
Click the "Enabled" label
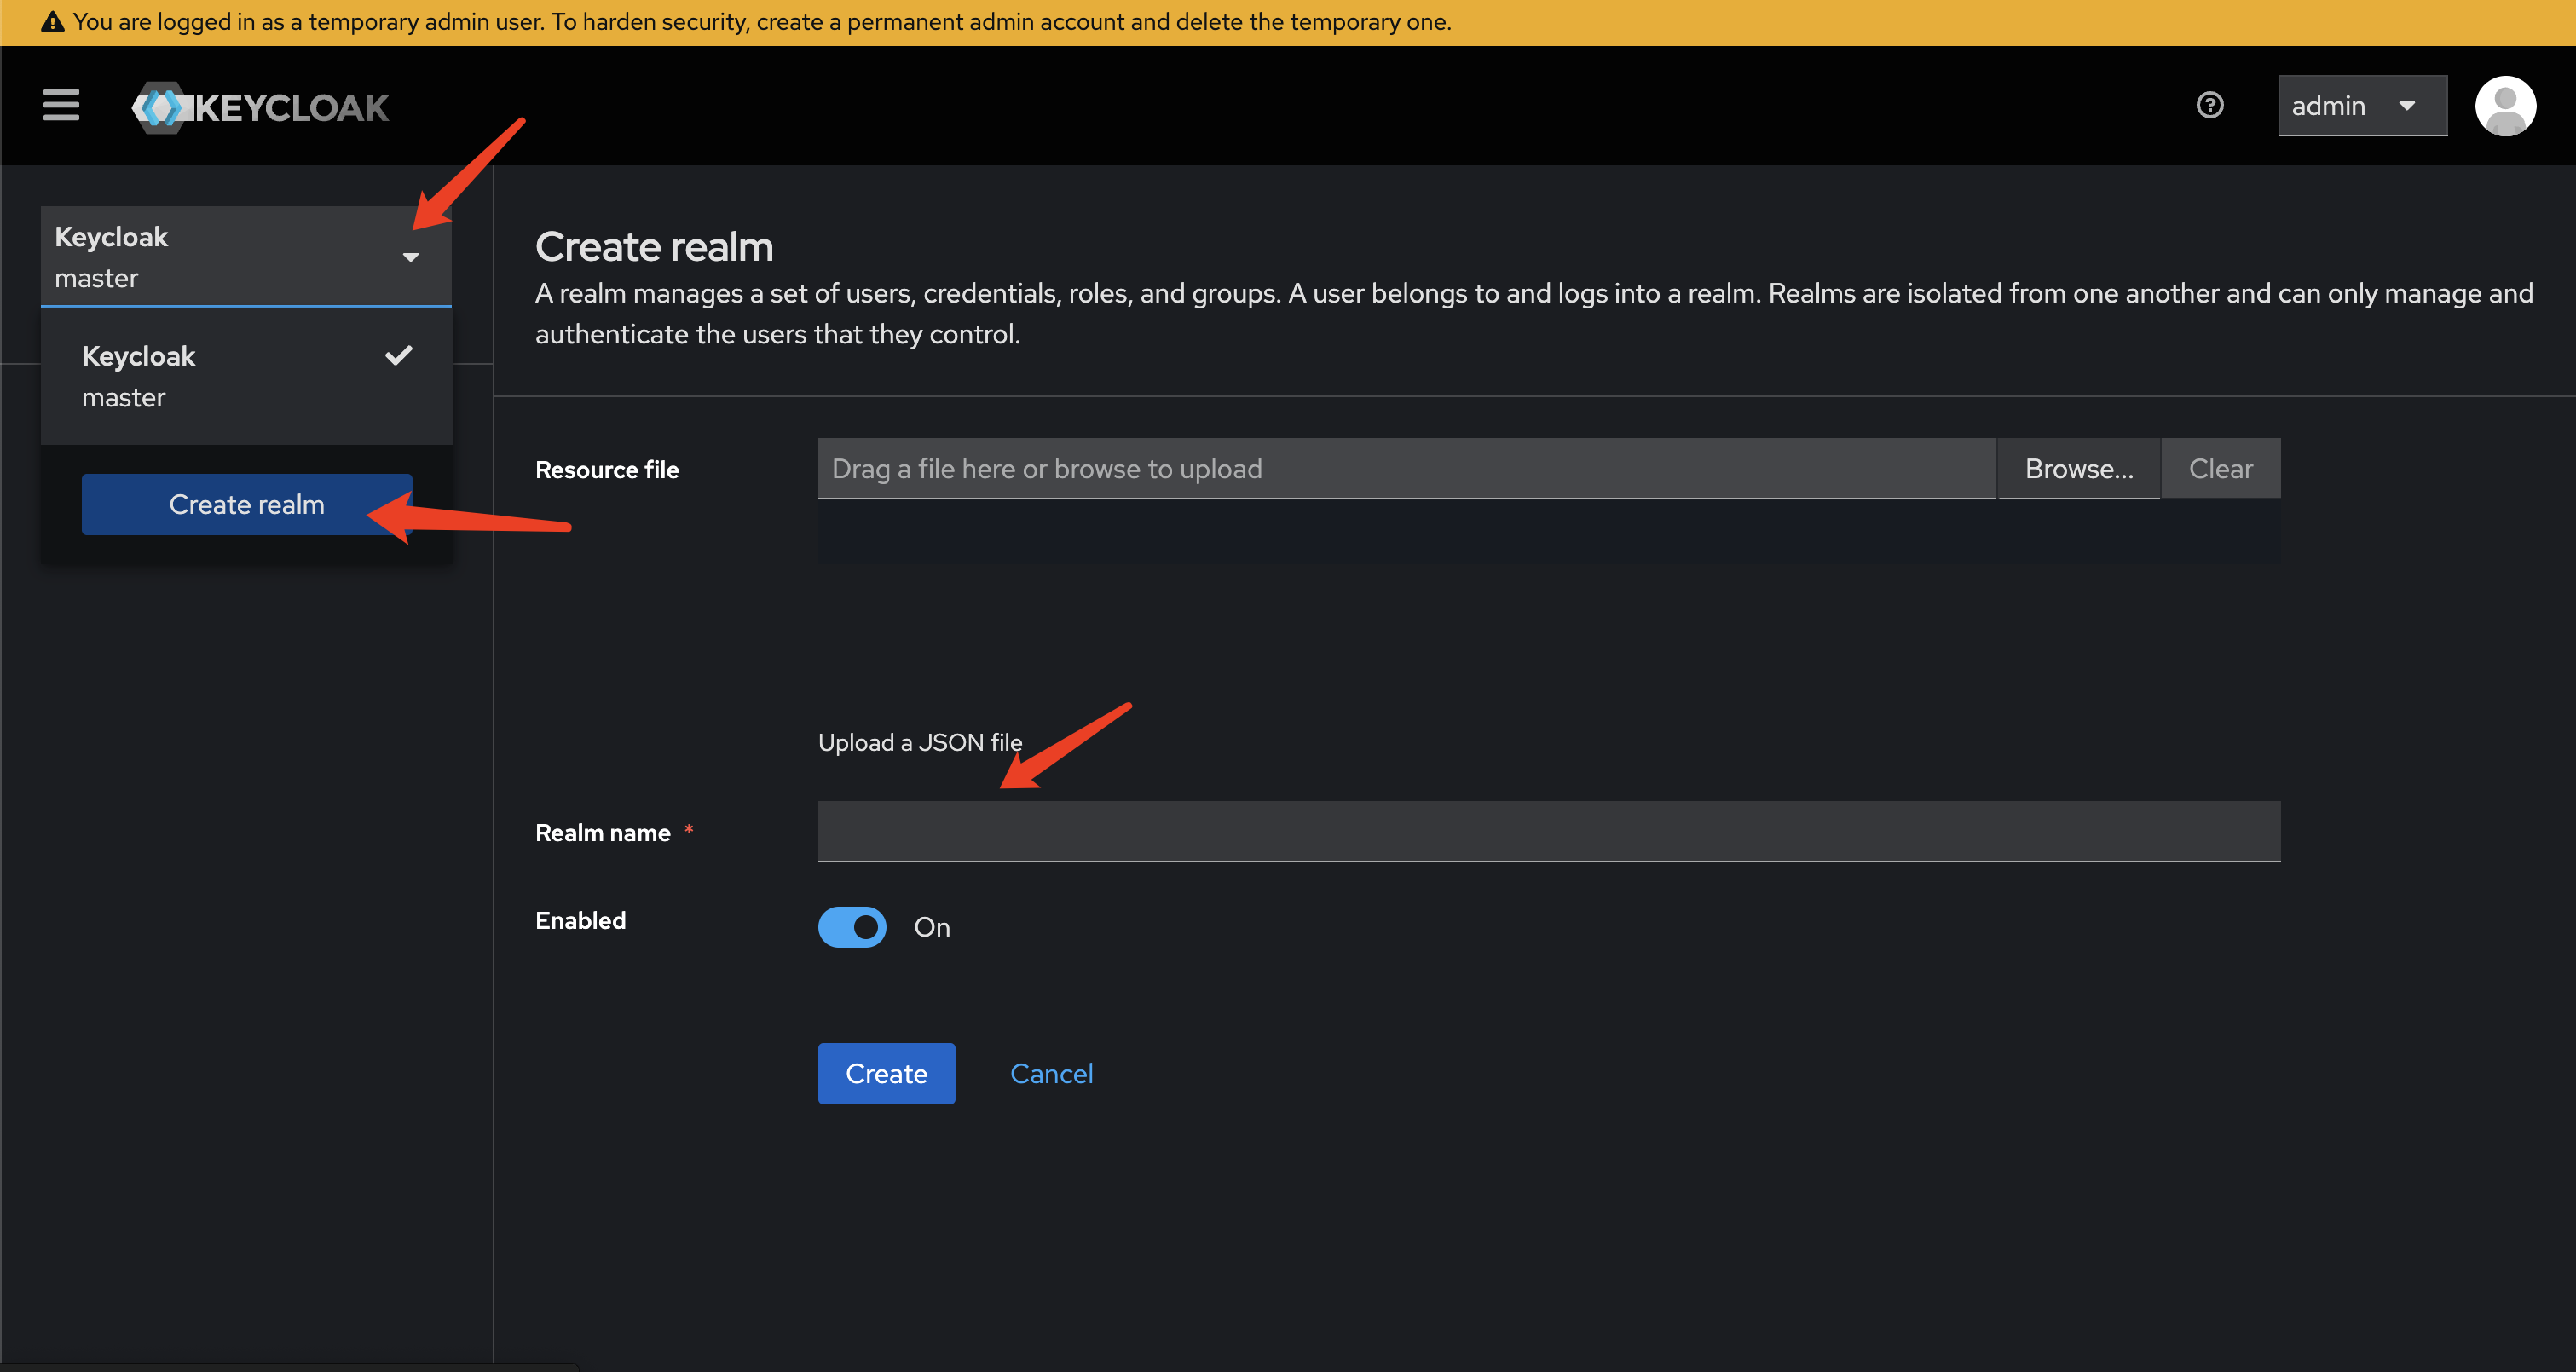[x=580, y=920]
